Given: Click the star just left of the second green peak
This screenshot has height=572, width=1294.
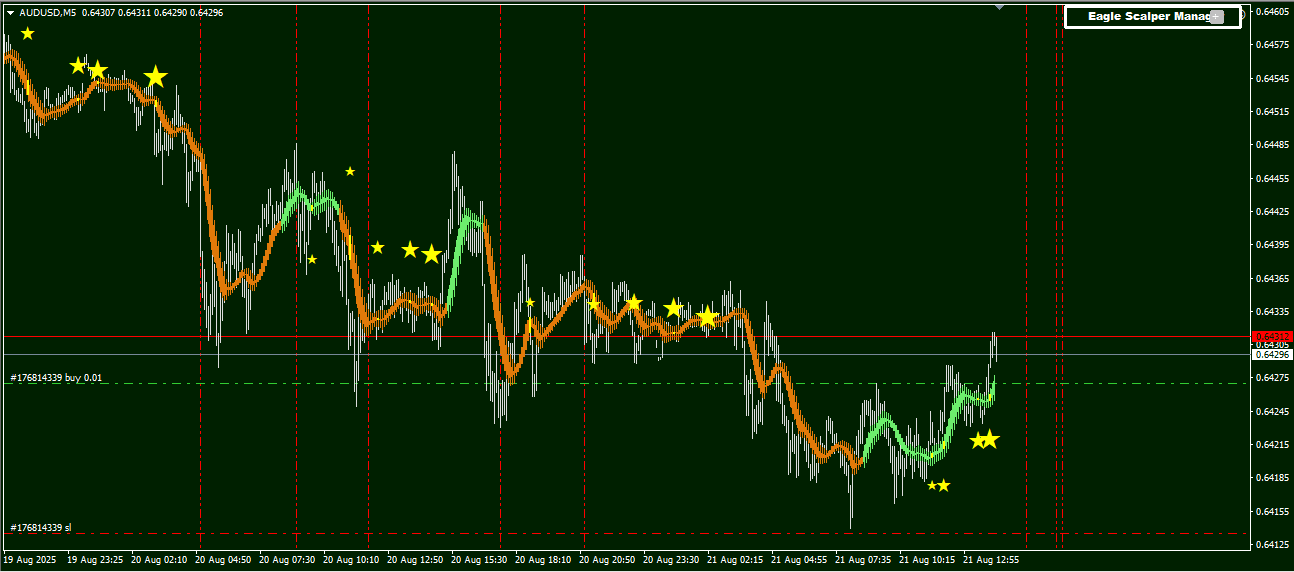Looking at the screenshot, I should point(431,254).
